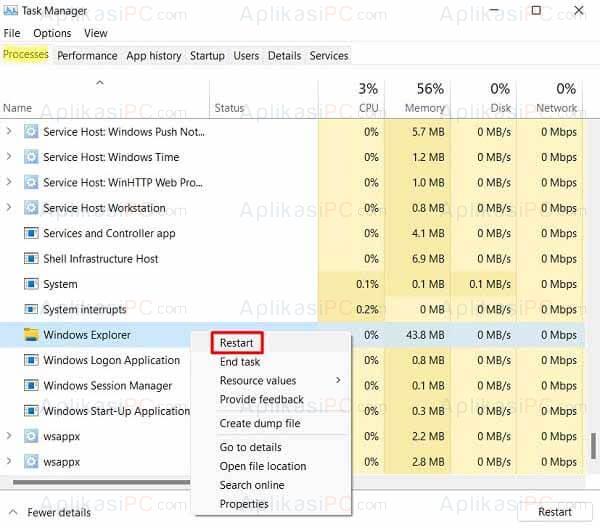Viewport: 600px width, 528px height.
Task: Expand the second wsappx process group
Action: pos(9,461)
